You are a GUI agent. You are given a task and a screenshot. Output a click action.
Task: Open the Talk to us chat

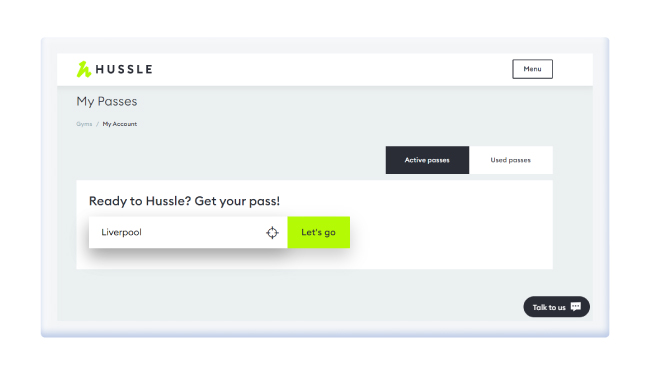[556, 307]
